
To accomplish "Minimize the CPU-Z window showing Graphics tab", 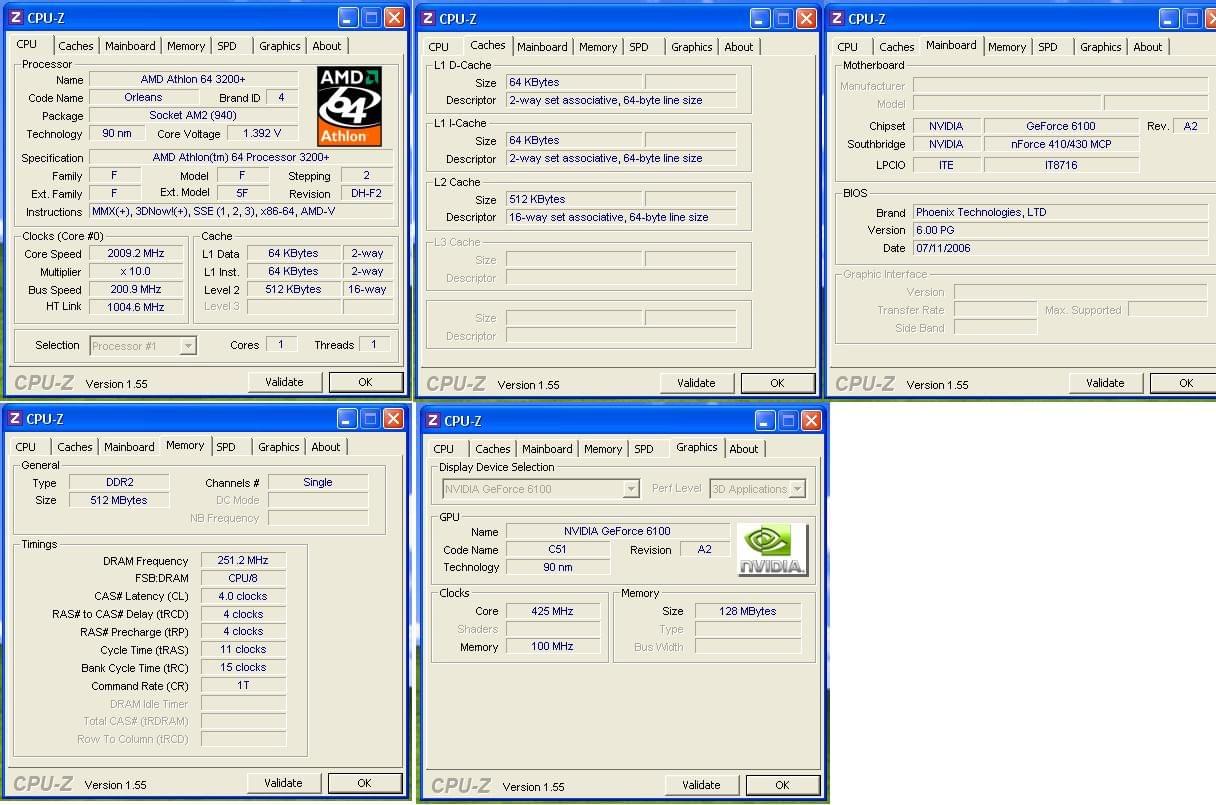I will pos(765,421).
